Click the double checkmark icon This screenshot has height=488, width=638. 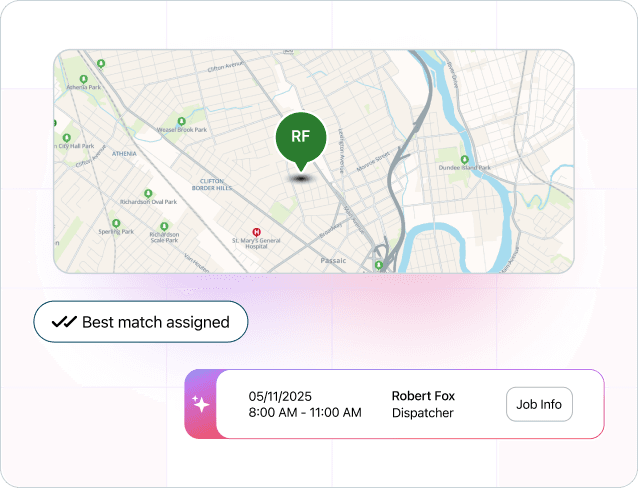65,322
